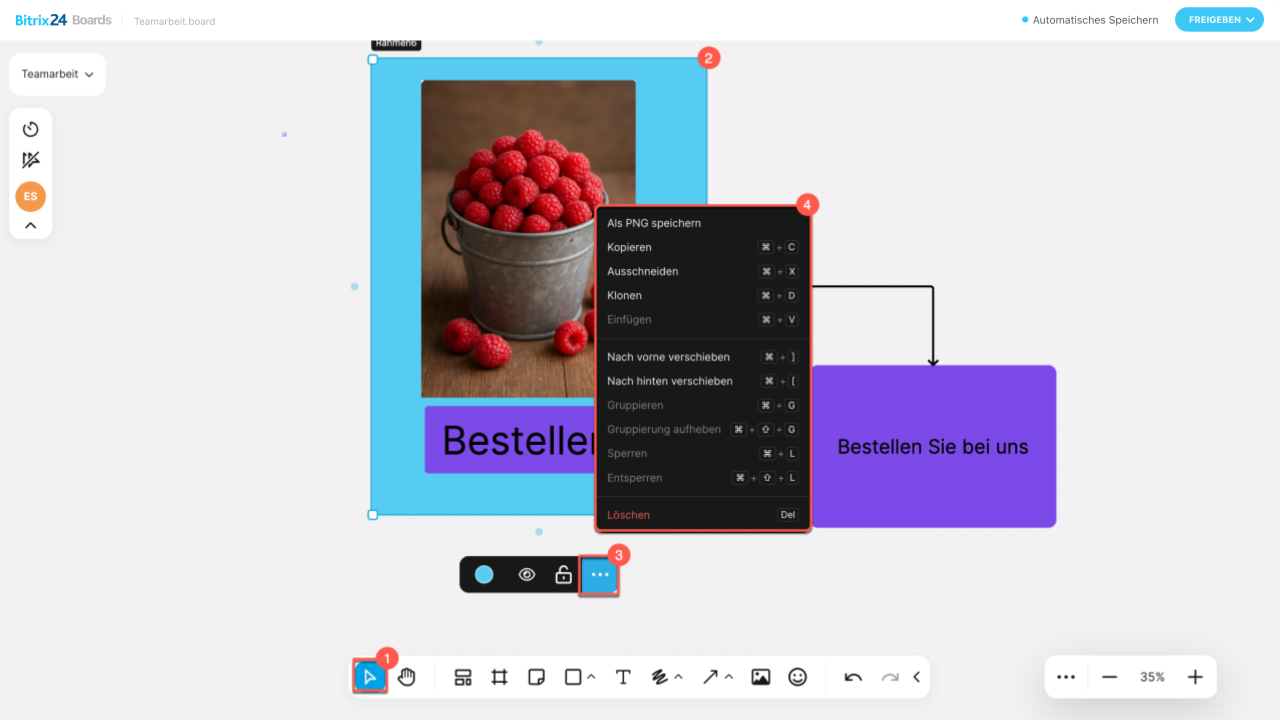Viewport: 1280px width, 720px height.
Task: Open zoom panel more options
Action: click(x=1066, y=677)
